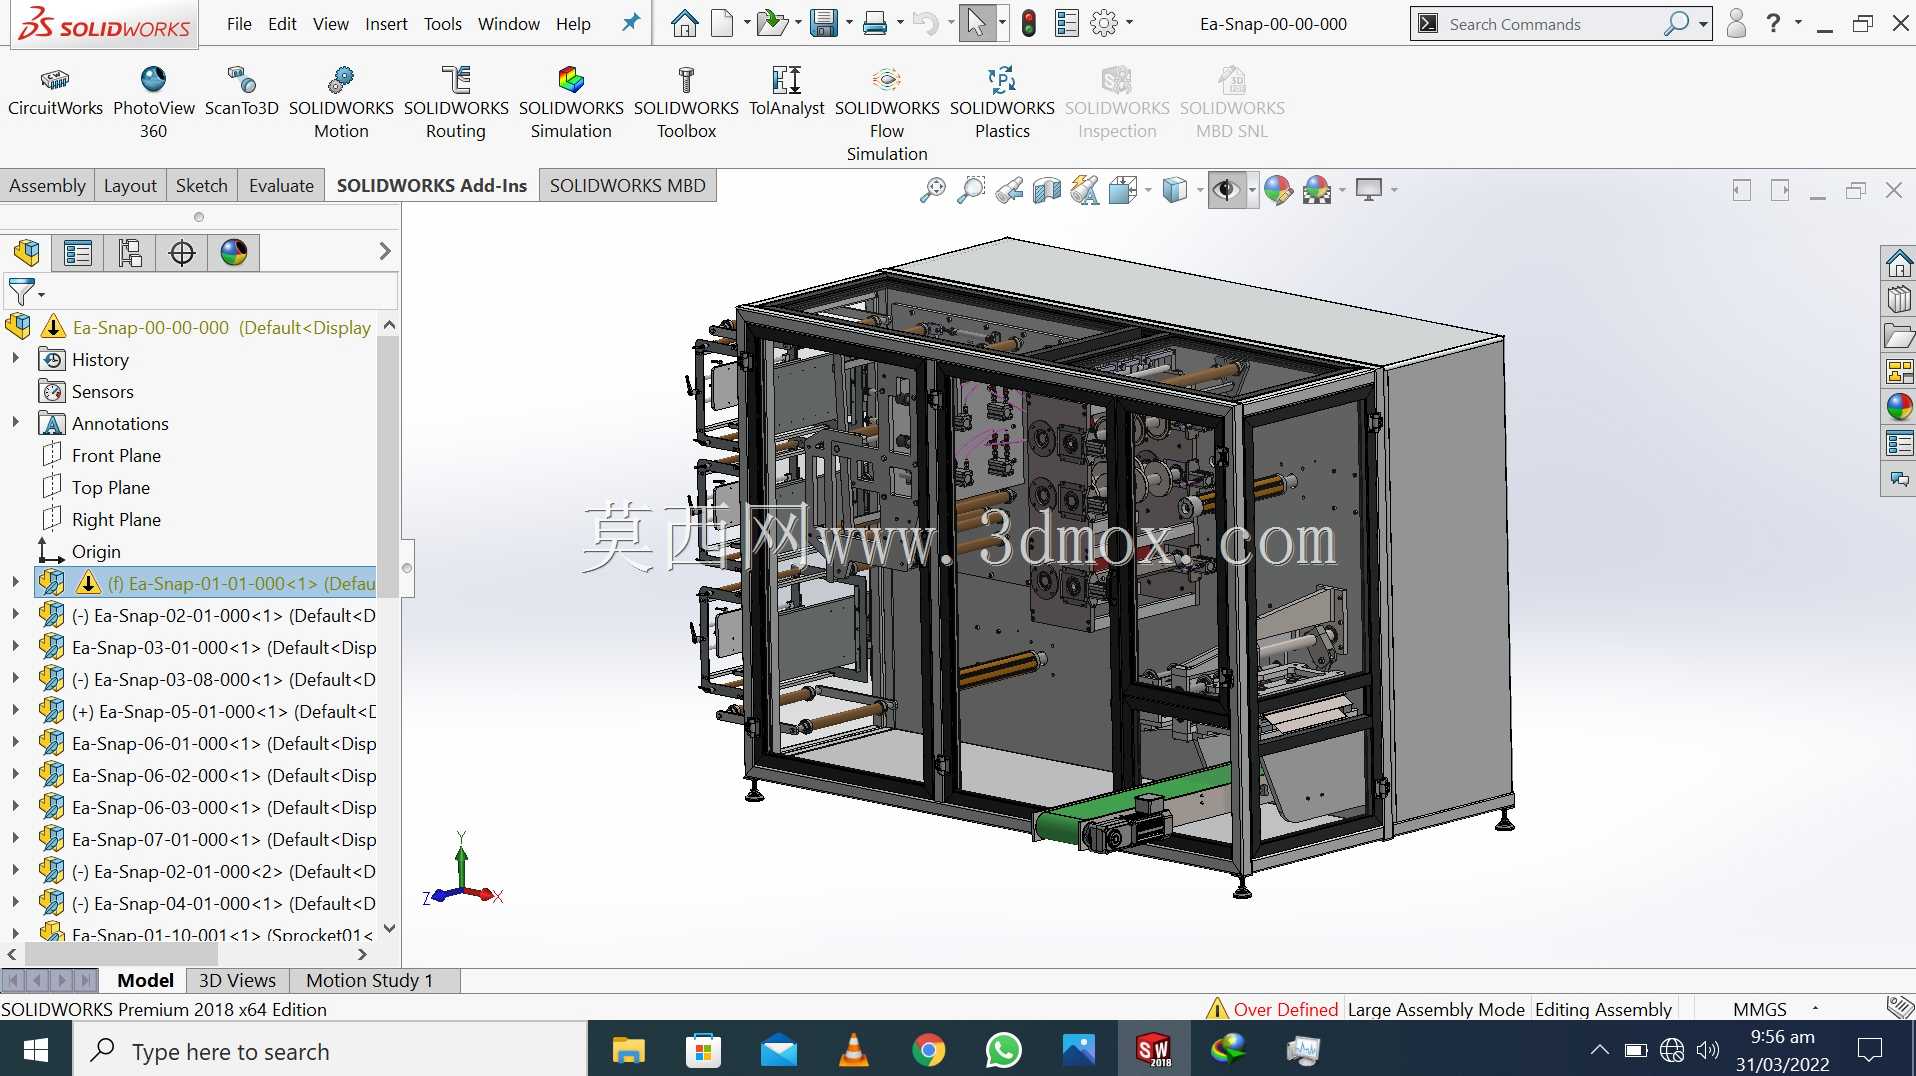Open an existing file
1916x1076 pixels.
(x=771, y=23)
